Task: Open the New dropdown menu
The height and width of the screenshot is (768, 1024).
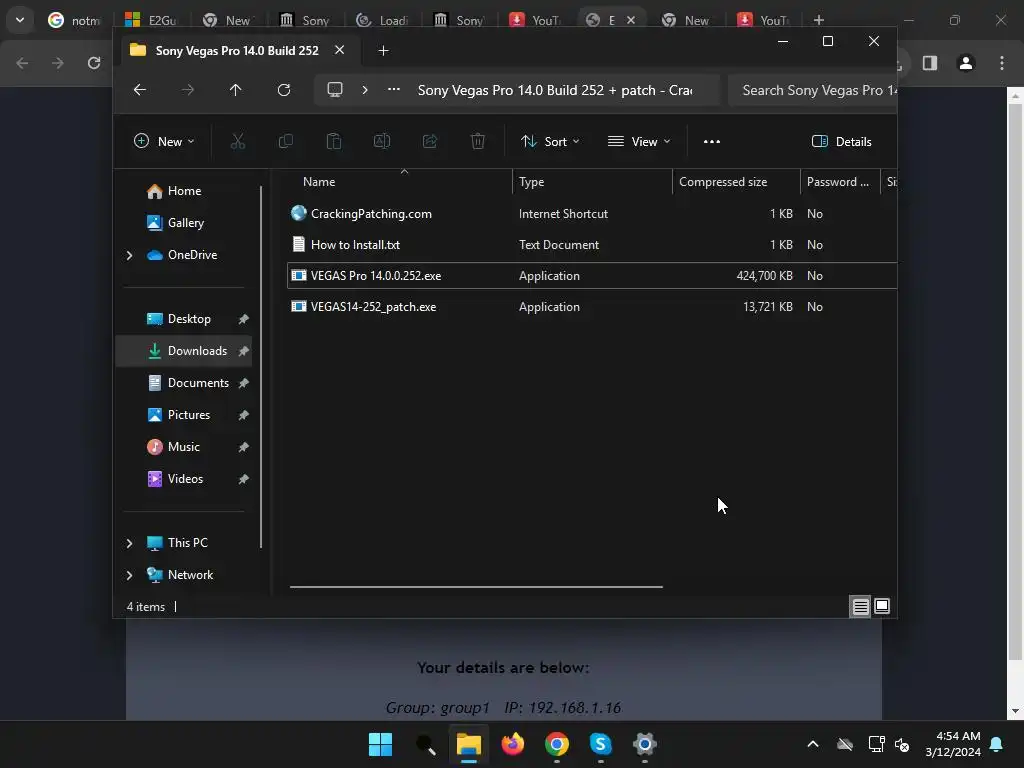Action: (164, 141)
